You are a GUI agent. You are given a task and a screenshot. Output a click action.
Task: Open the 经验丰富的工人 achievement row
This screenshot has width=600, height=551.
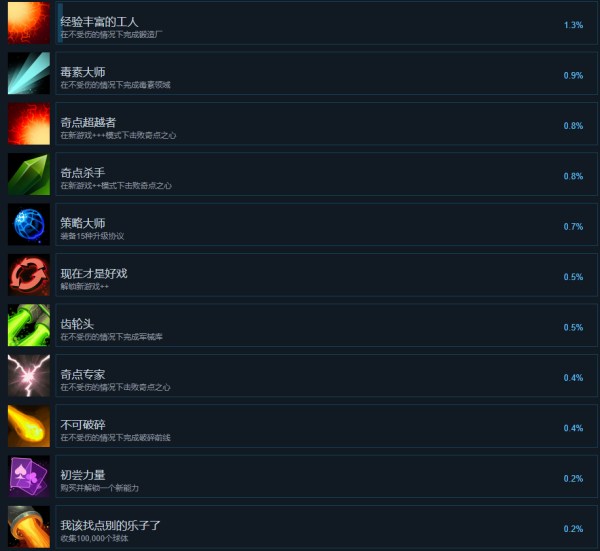[x=326, y=23]
